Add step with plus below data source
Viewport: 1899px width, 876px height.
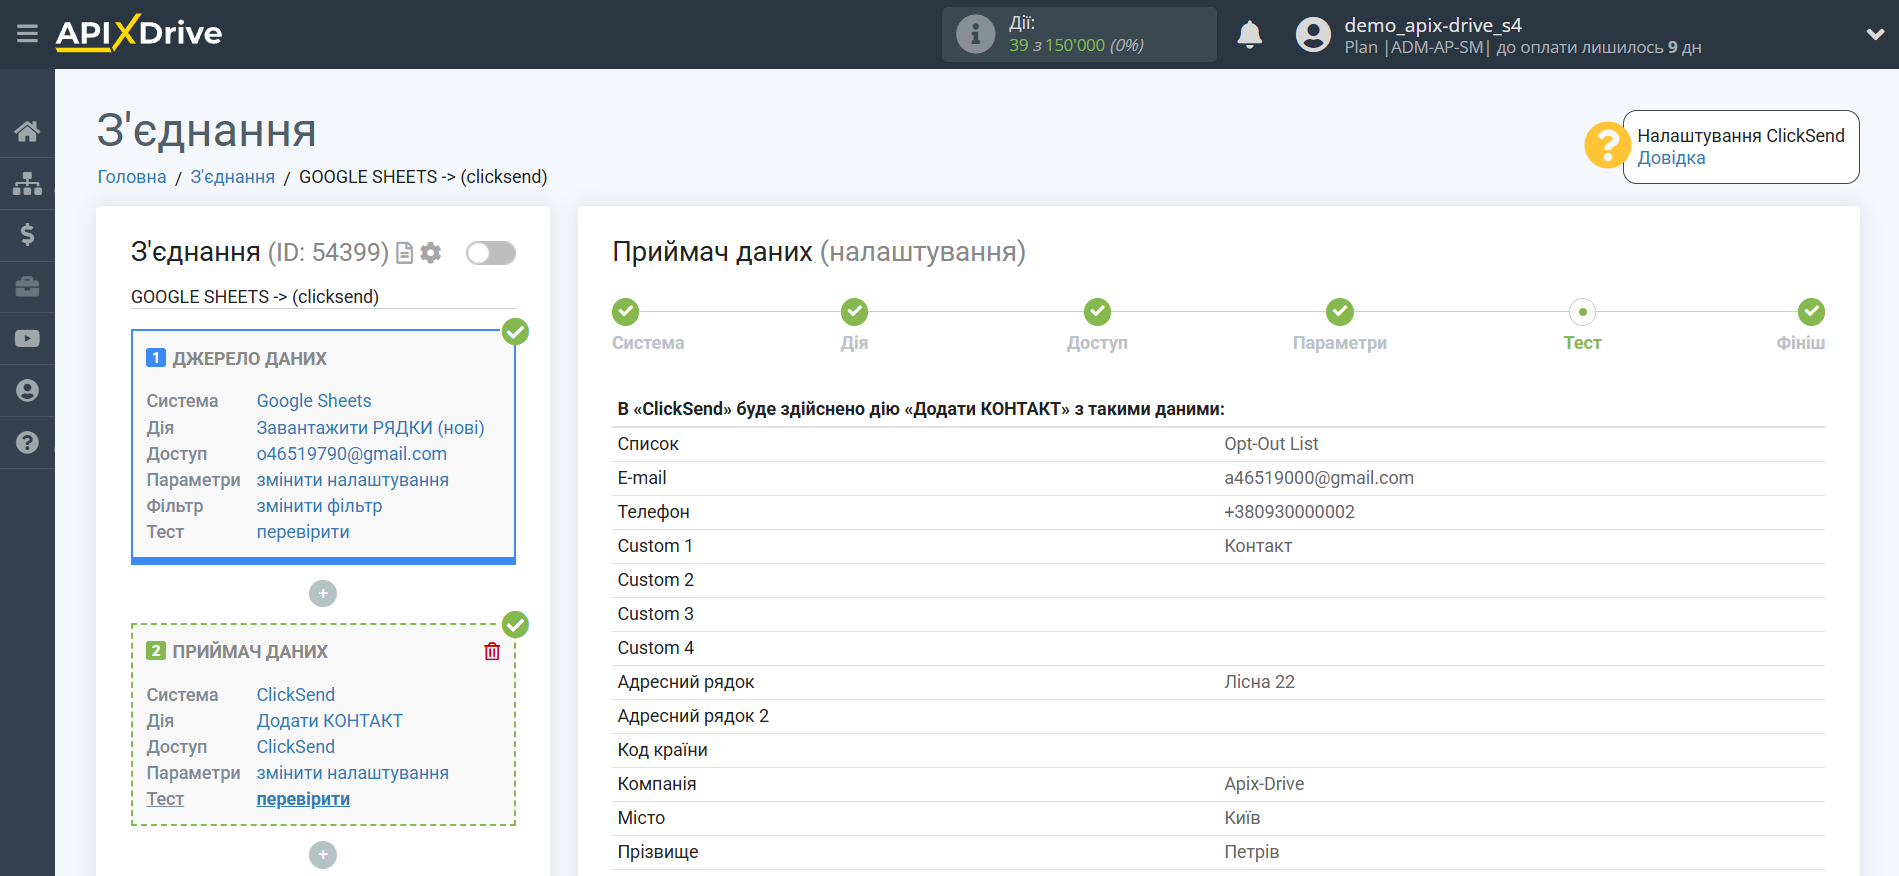323,594
